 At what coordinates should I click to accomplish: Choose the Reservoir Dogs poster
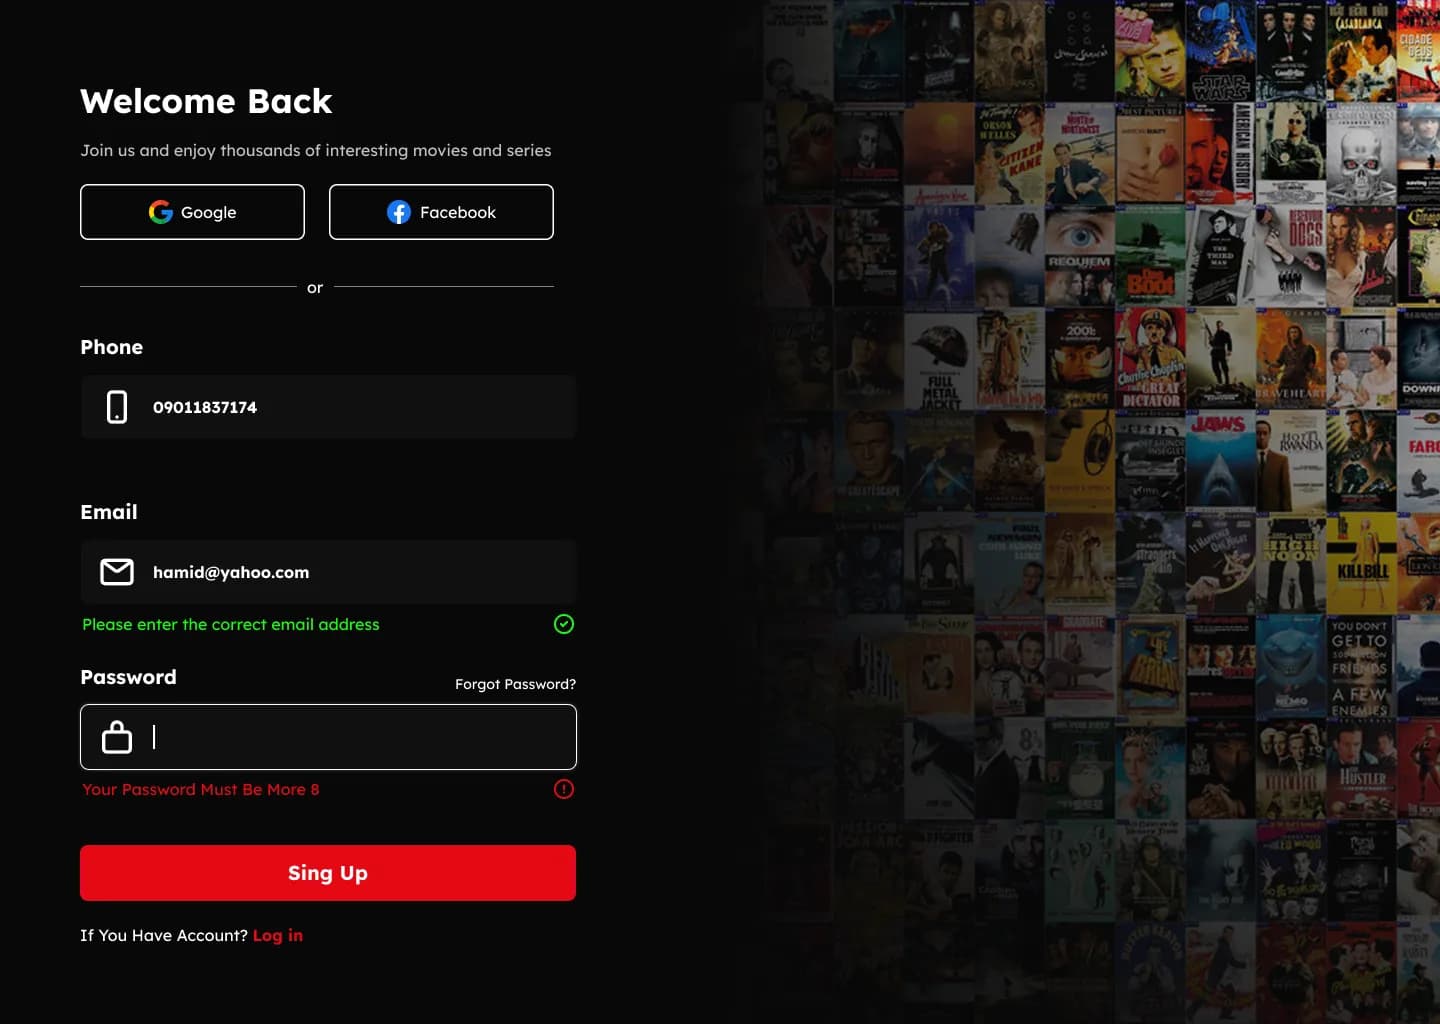[x=1290, y=256]
